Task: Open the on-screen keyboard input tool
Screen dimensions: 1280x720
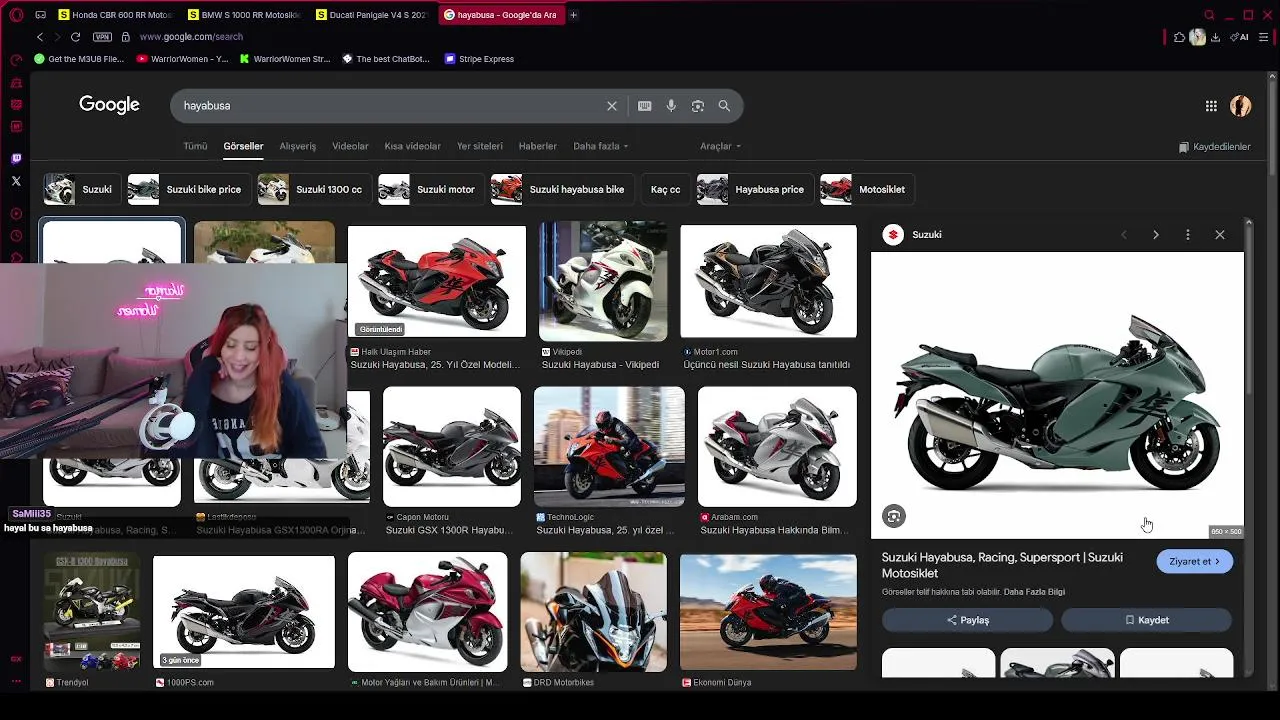Action: [x=645, y=106]
